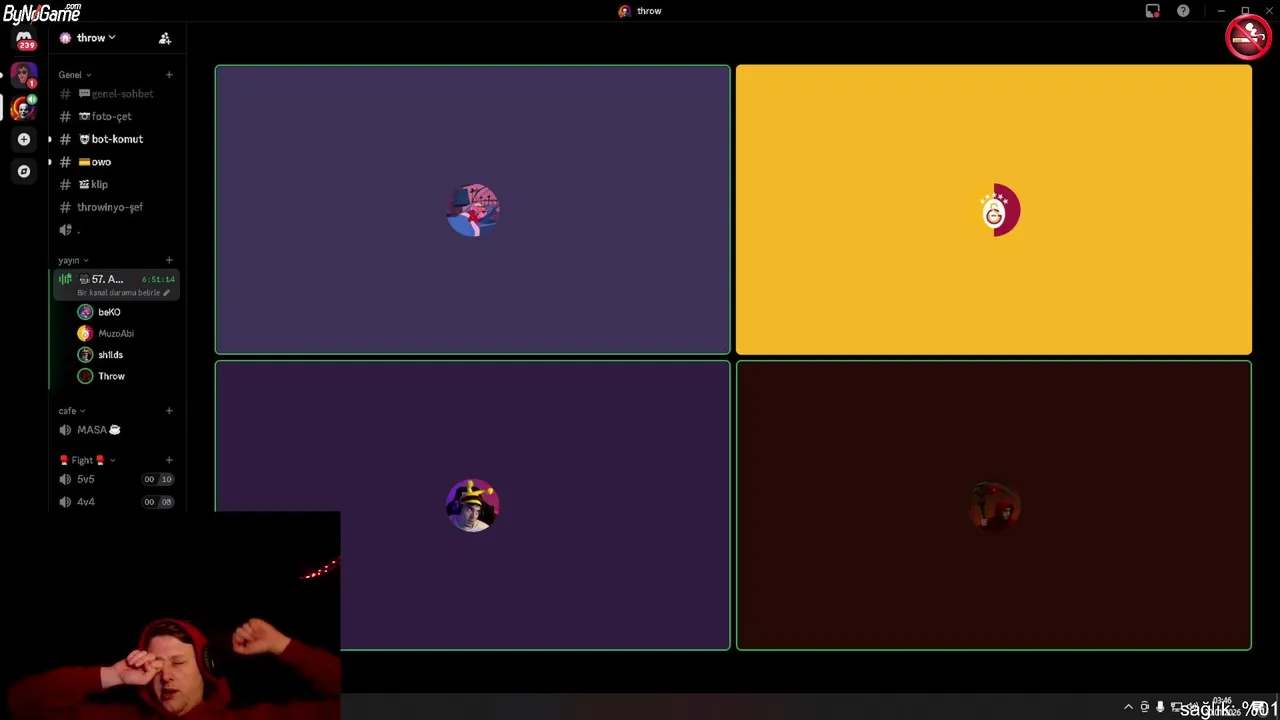The height and width of the screenshot is (720, 1280).
Task: Open bot-komut text channel
Action: [x=114, y=139]
